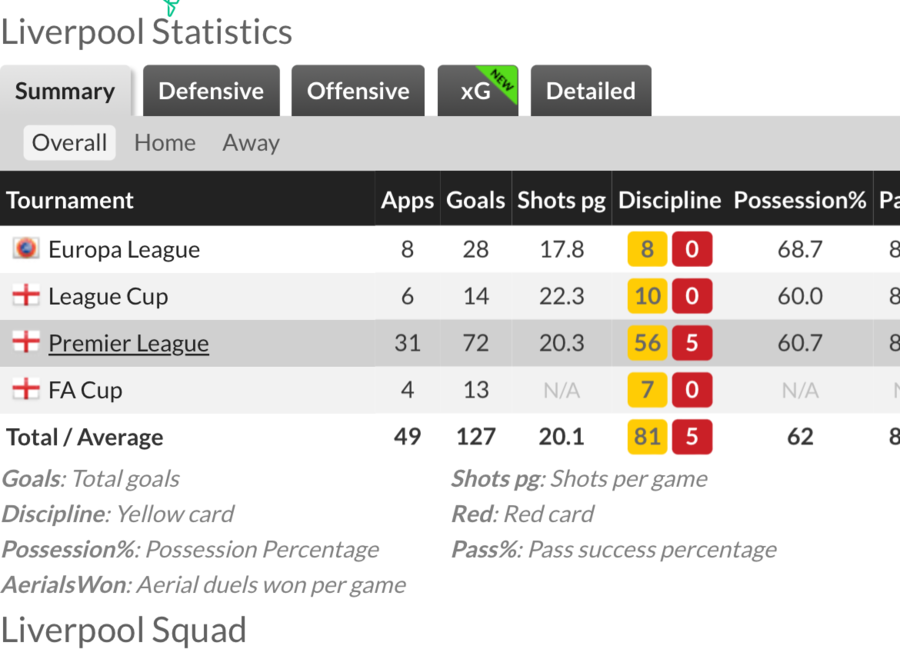Sort by the Shots pg column header
This screenshot has height=649, width=900.
[x=561, y=200]
